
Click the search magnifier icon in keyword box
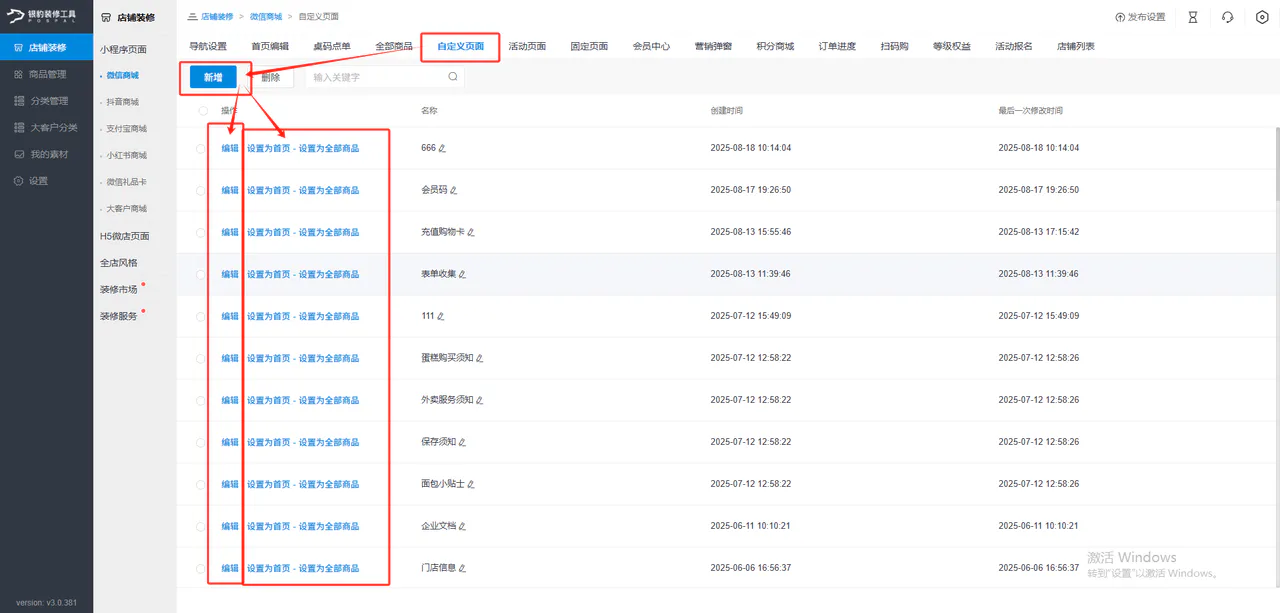tap(453, 76)
